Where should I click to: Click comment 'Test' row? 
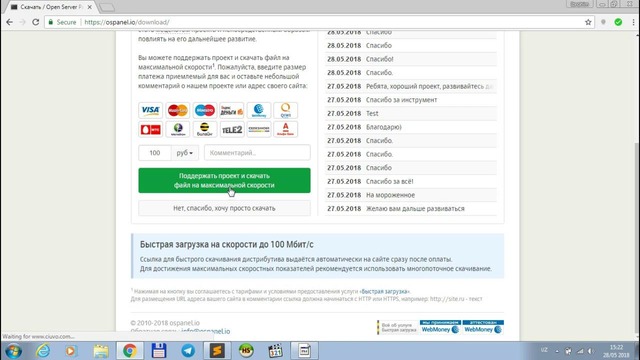411,113
